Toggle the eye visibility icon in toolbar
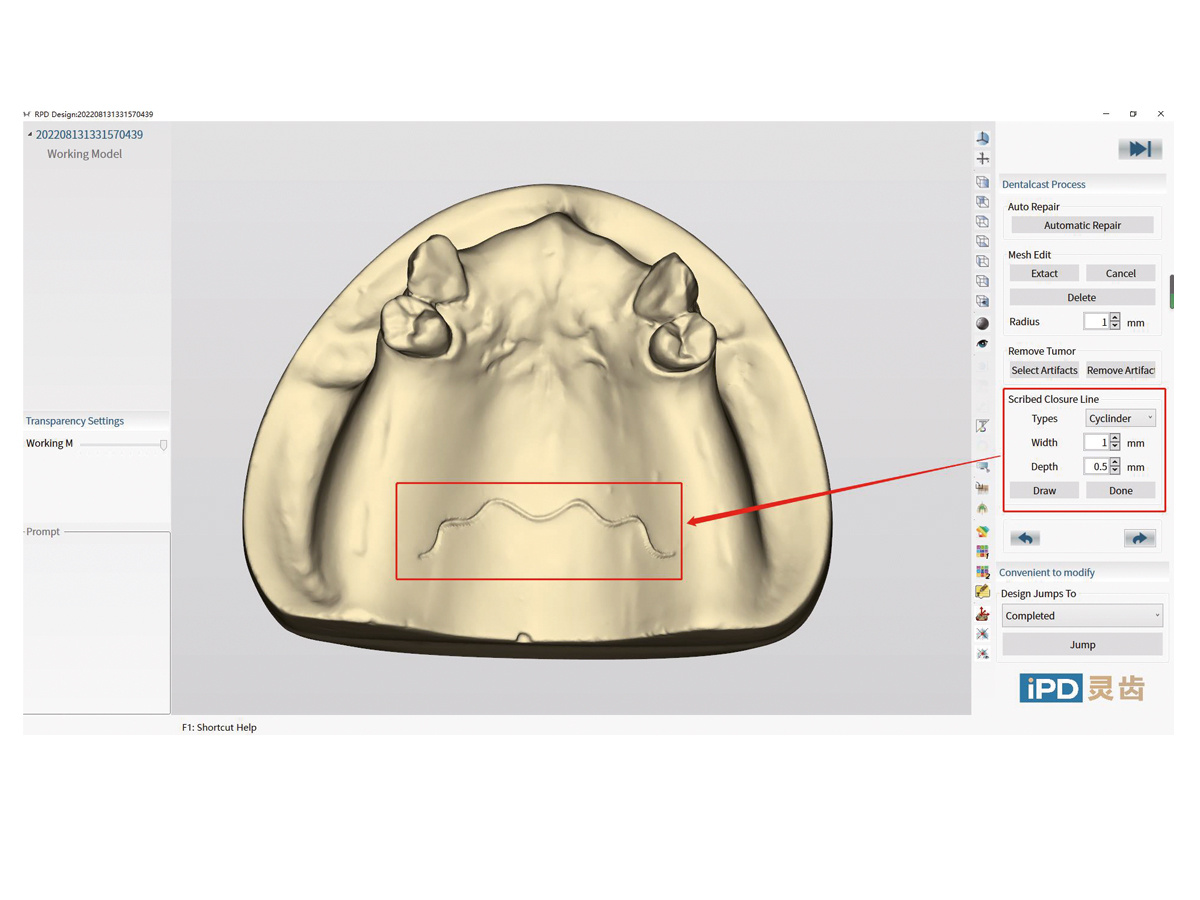 [x=983, y=344]
